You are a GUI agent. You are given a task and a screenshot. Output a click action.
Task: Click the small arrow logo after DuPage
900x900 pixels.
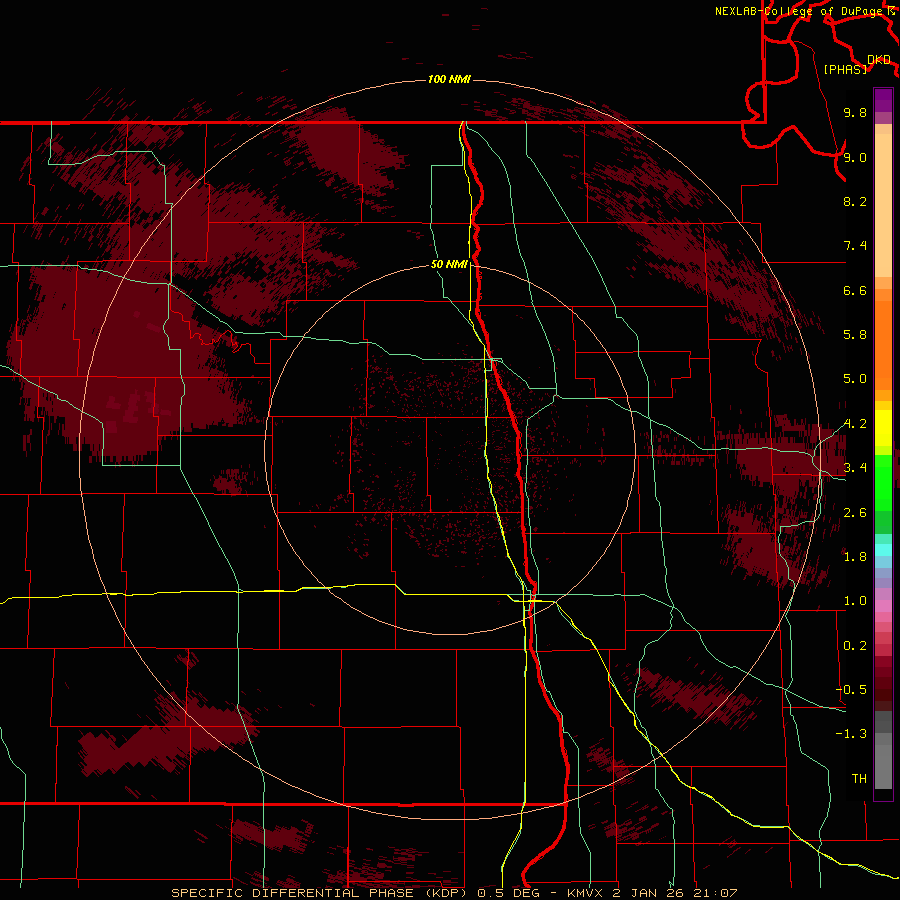[891, 11]
